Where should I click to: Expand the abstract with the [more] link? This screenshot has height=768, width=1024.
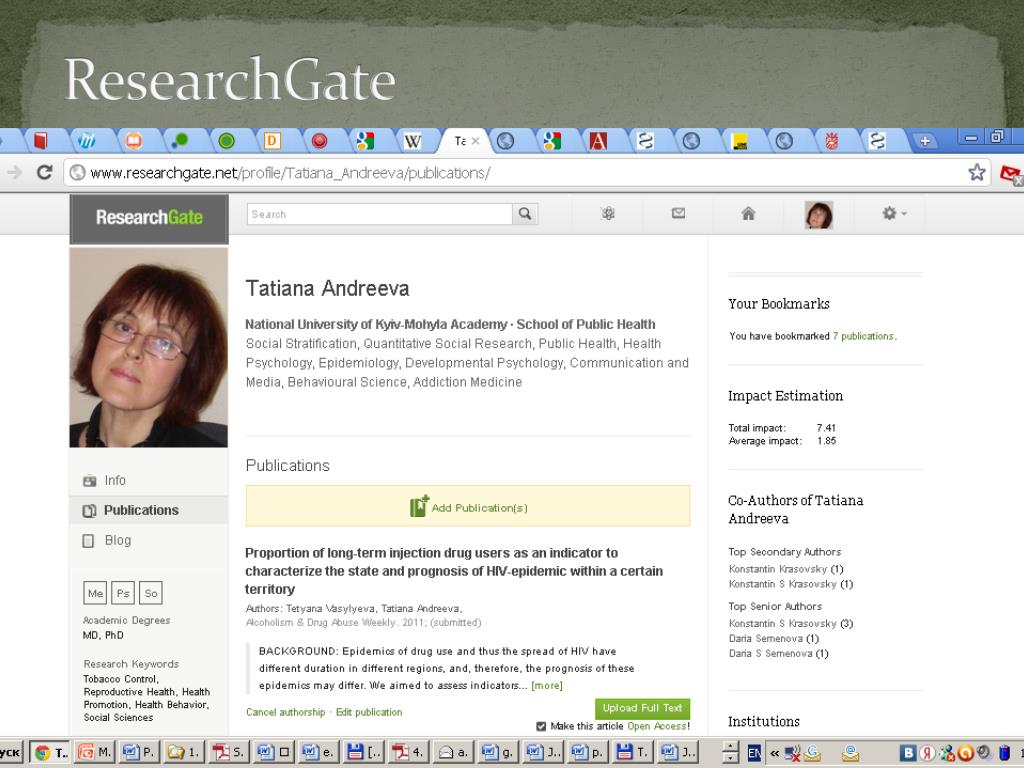[x=547, y=686]
